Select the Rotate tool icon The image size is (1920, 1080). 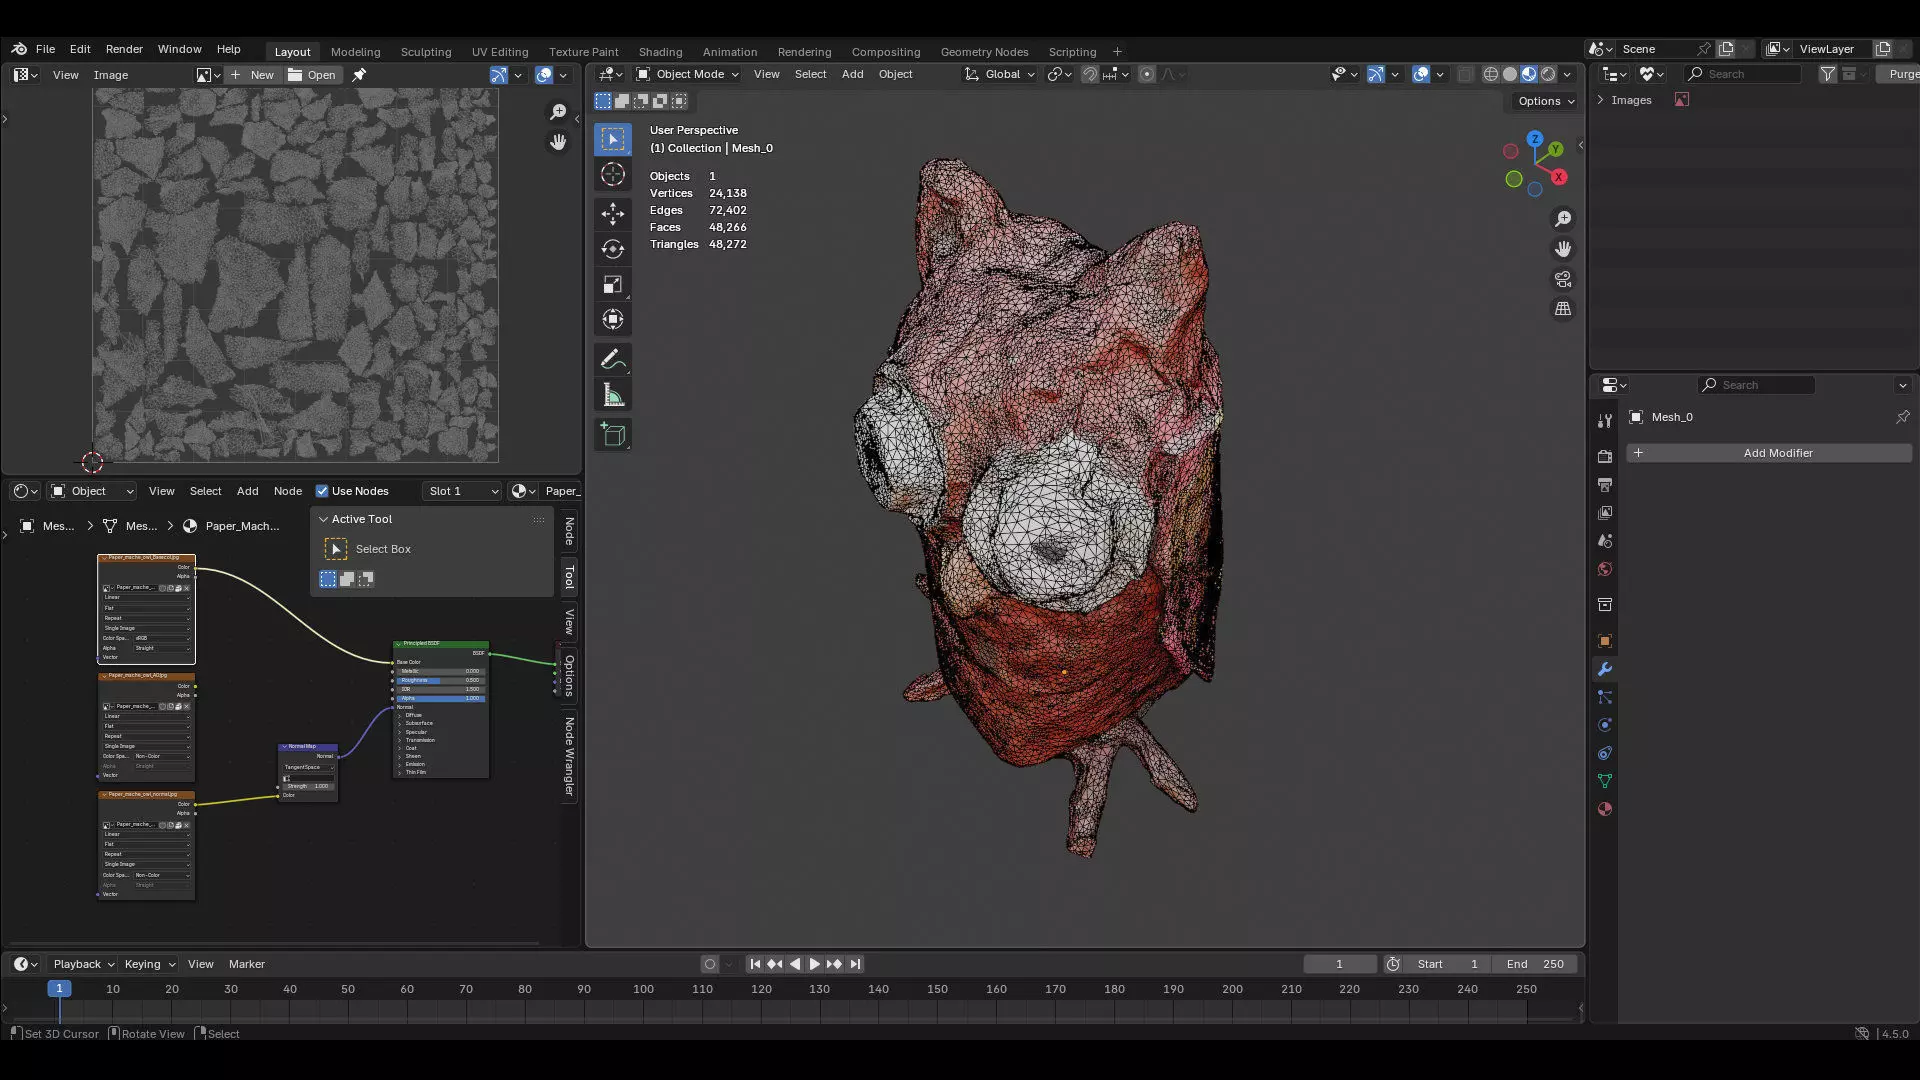pos(613,249)
